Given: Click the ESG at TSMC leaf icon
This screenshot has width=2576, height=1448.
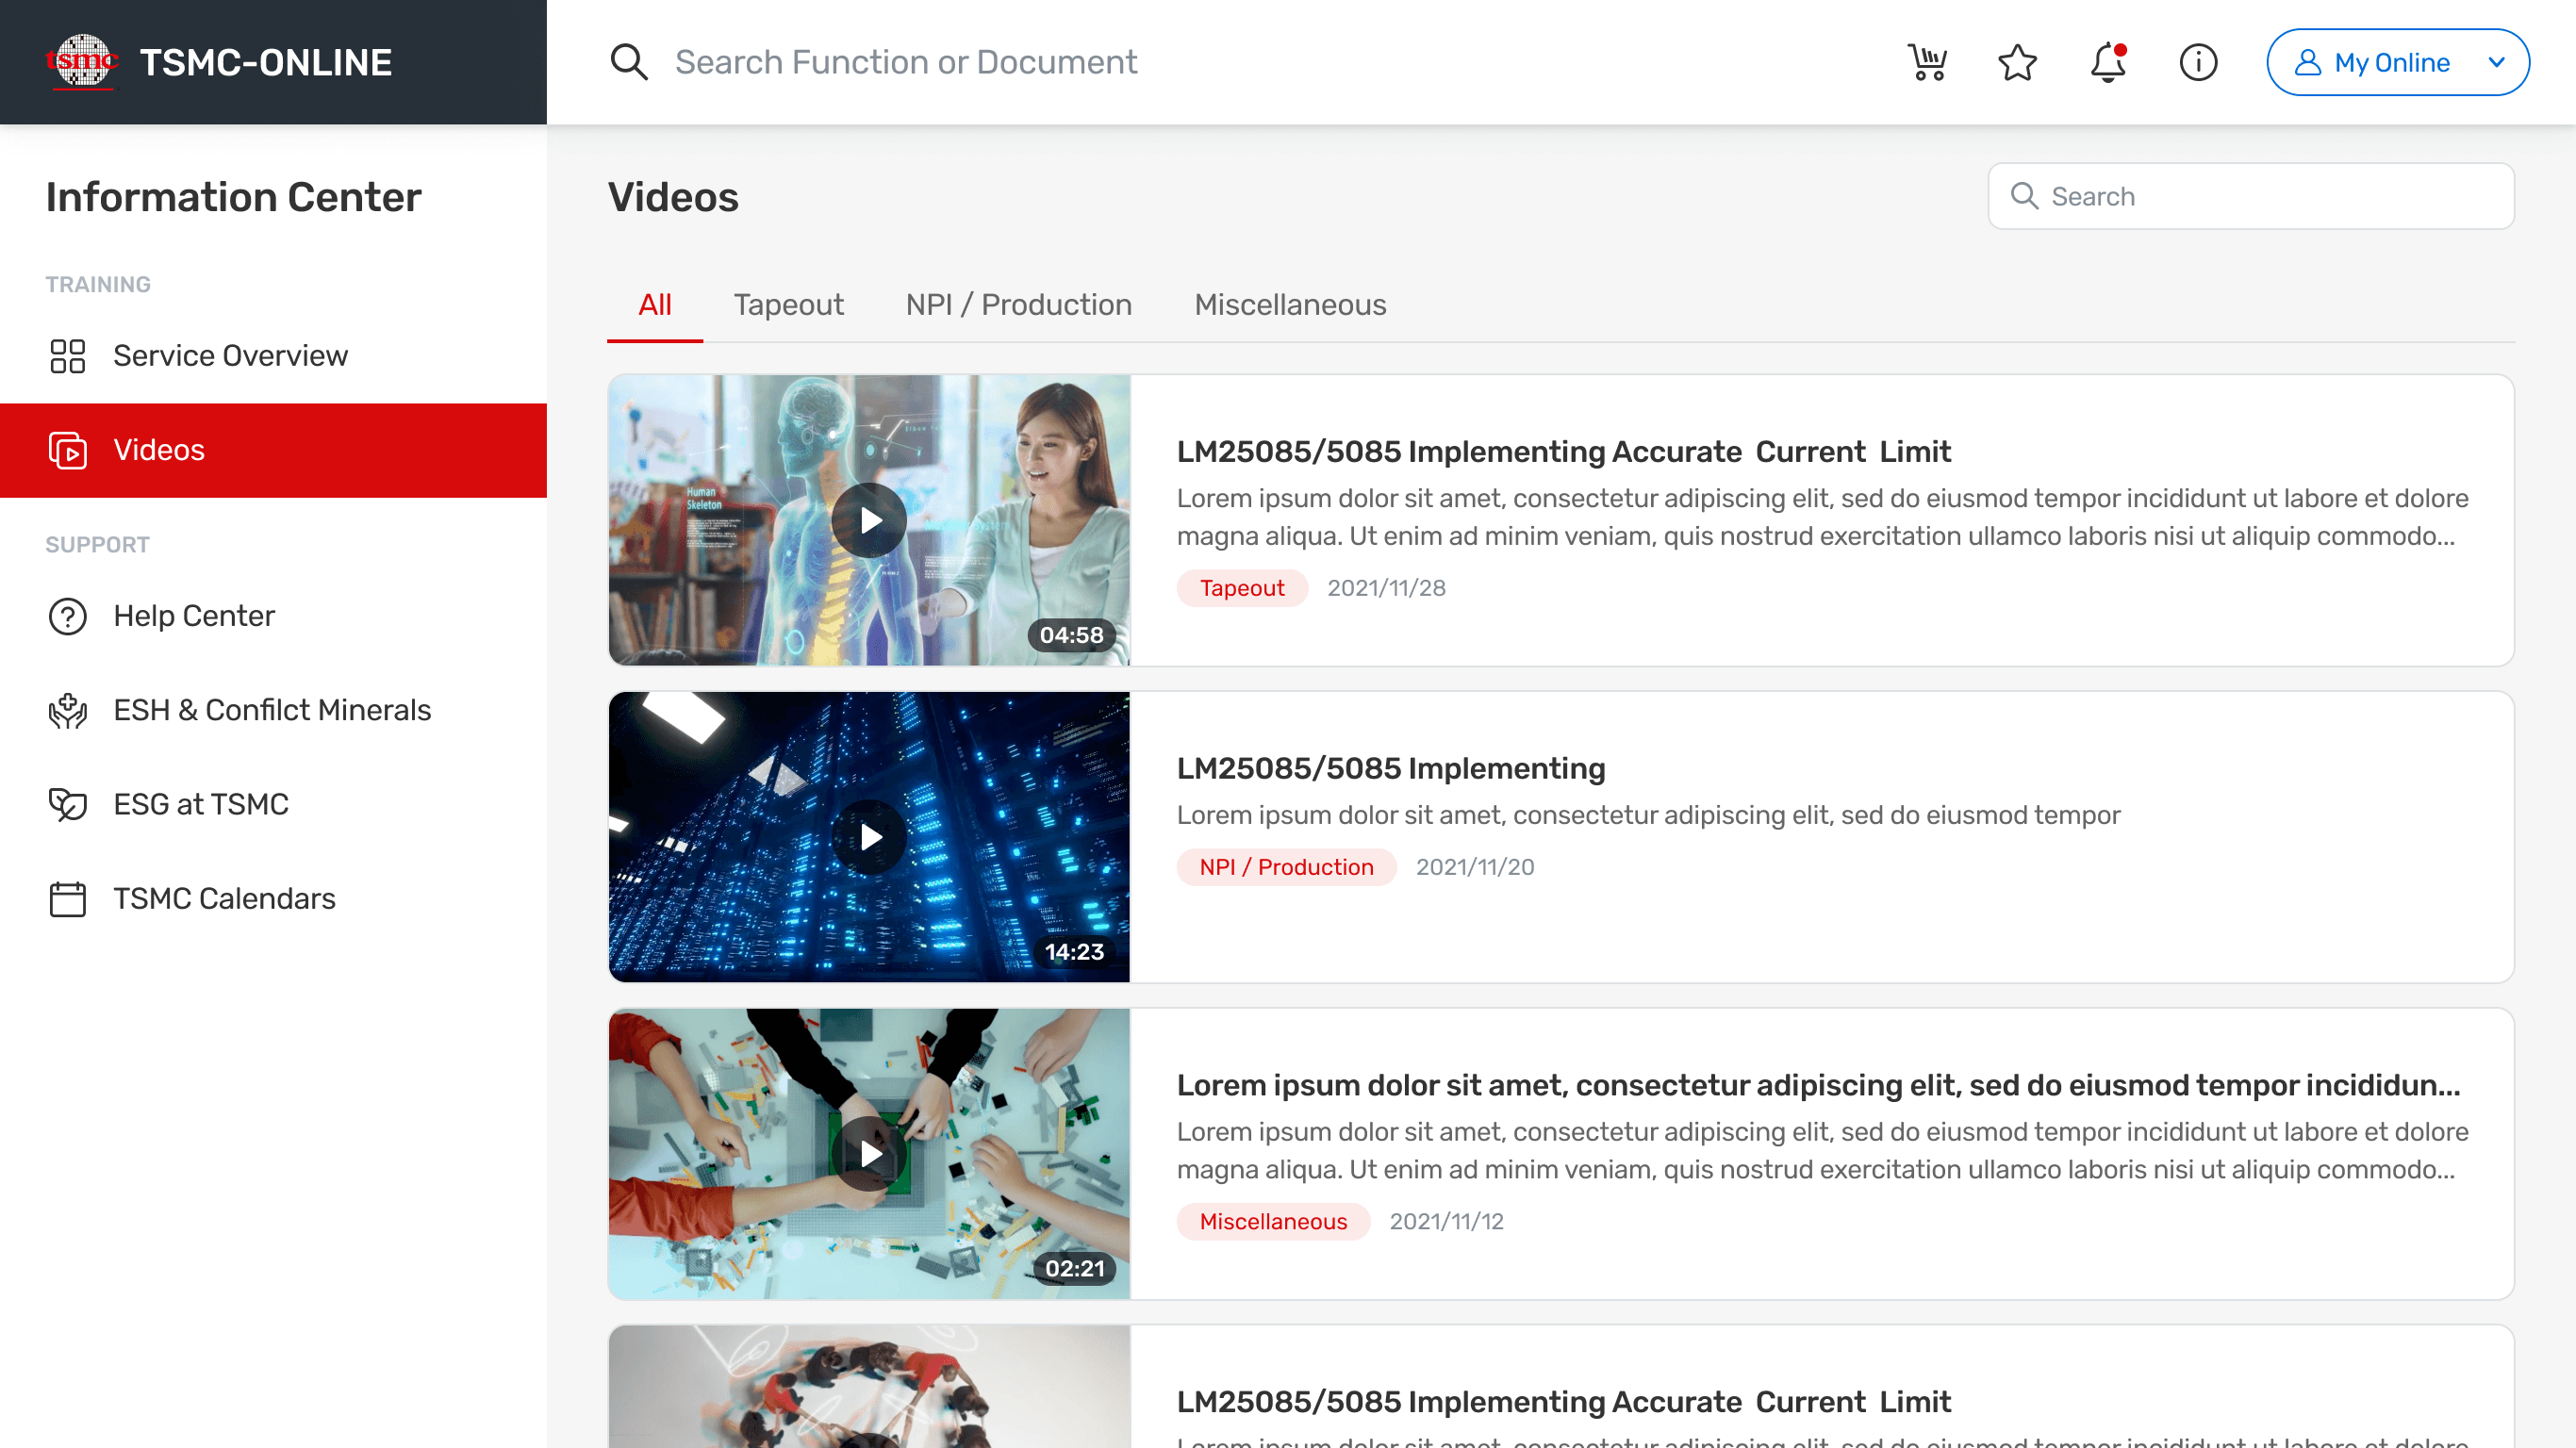Looking at the screenshot, I should point(68,805).
